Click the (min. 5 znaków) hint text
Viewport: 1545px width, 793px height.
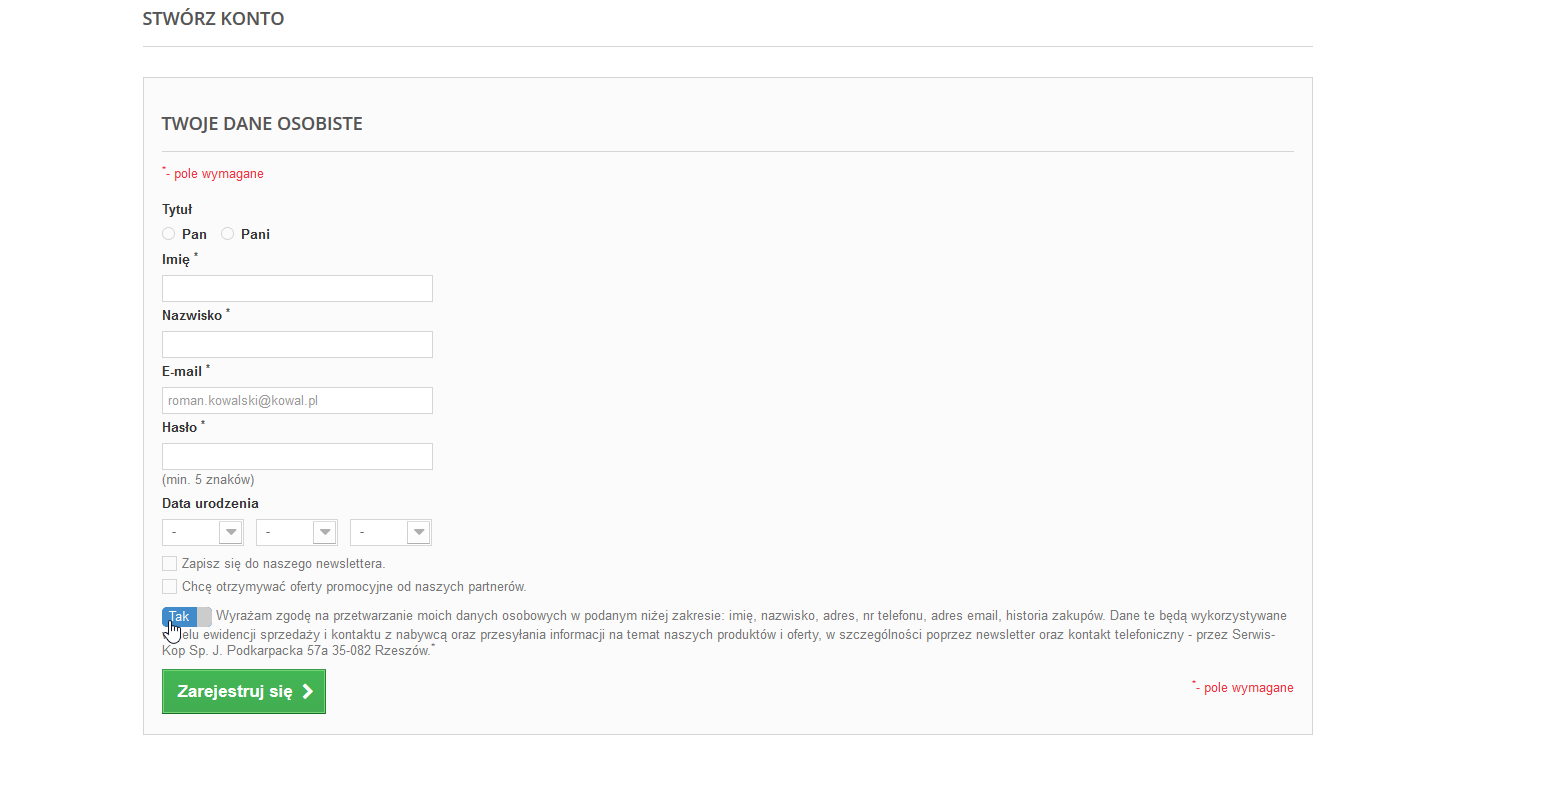click(208, 480)
